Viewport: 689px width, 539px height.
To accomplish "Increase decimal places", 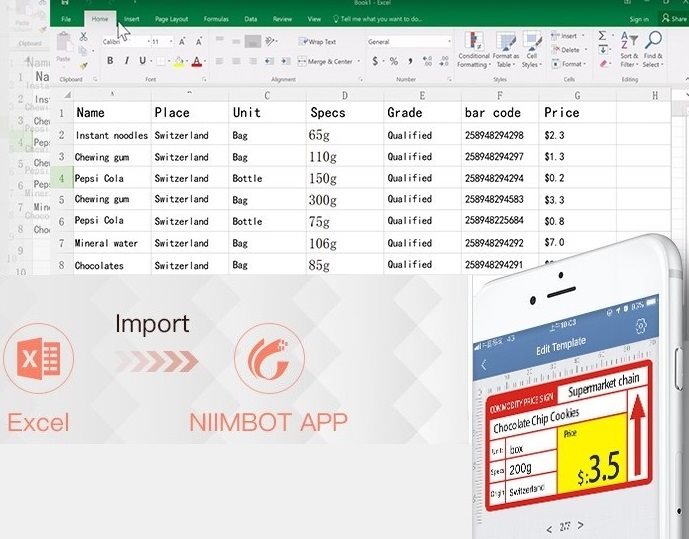I will [427, 61].
